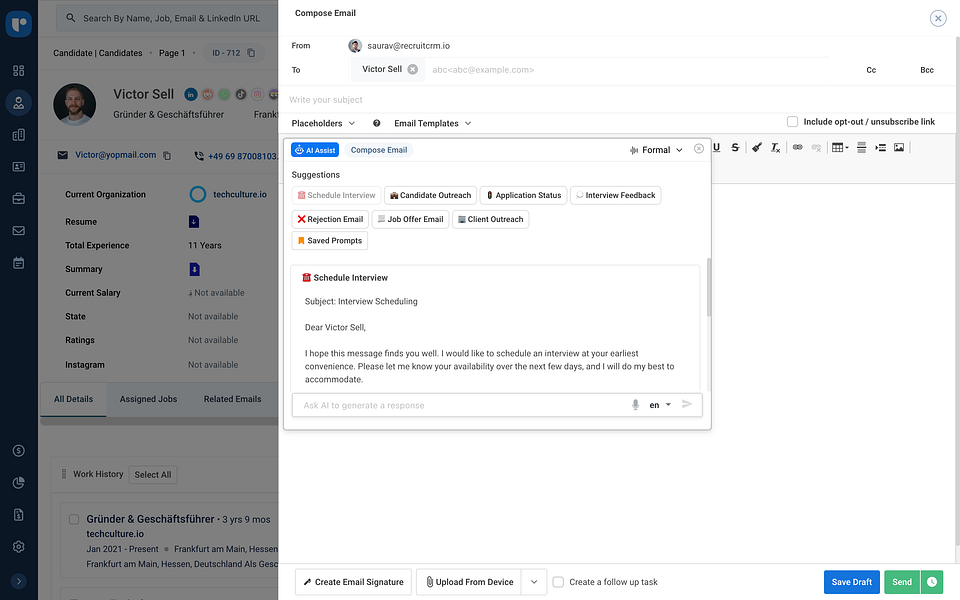Screen dimensions: 960x600
Task: Click the microphone icon in the AI prompt bar
Action: [636, 404]
